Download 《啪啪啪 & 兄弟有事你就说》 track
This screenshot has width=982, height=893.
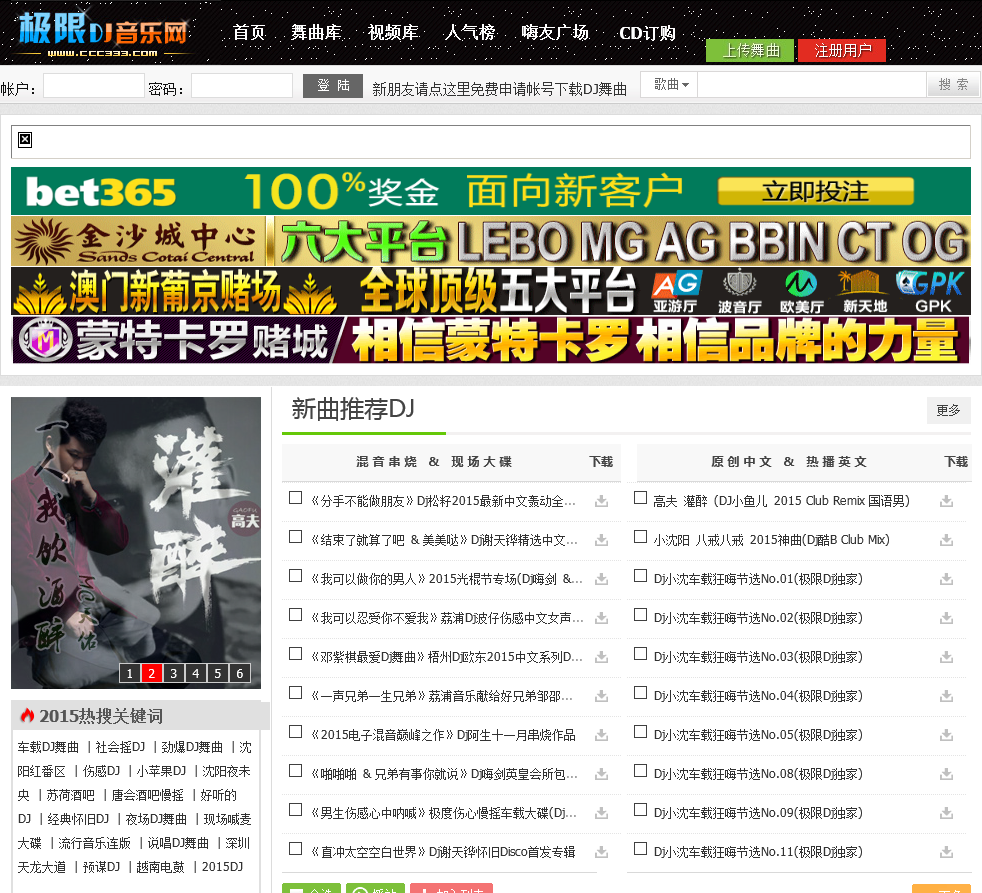(601, 774)
